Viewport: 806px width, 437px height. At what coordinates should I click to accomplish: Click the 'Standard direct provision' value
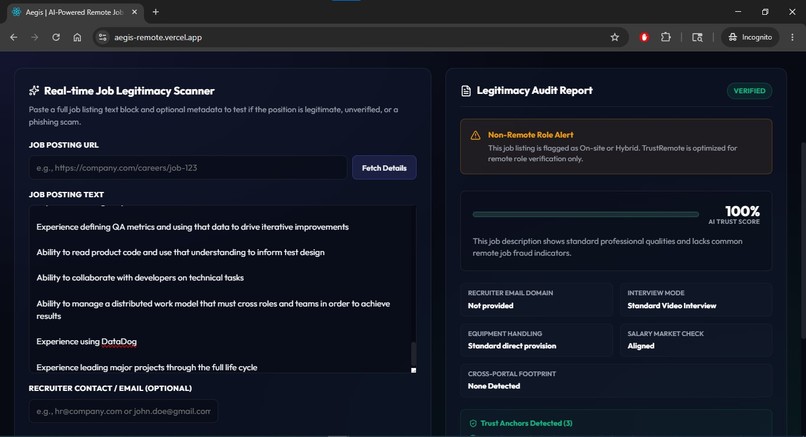click(x=512, y=345)
